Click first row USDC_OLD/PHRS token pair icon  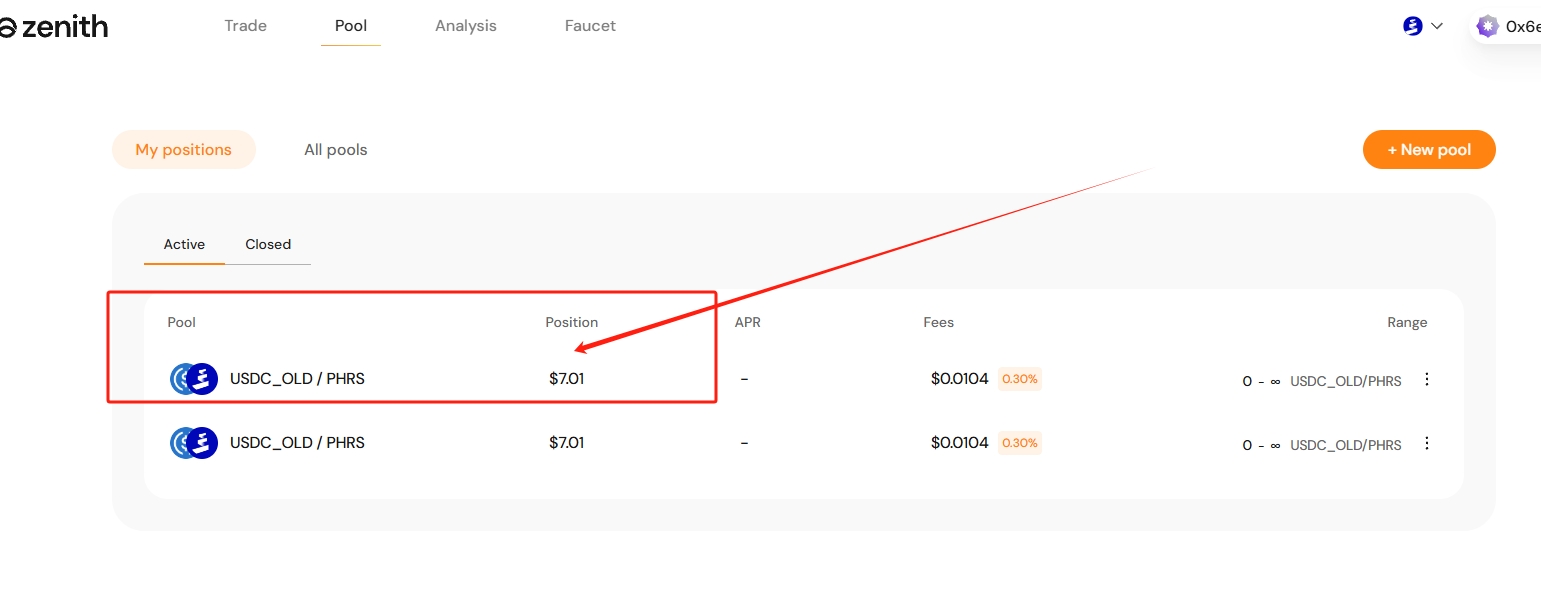[194, 379]
